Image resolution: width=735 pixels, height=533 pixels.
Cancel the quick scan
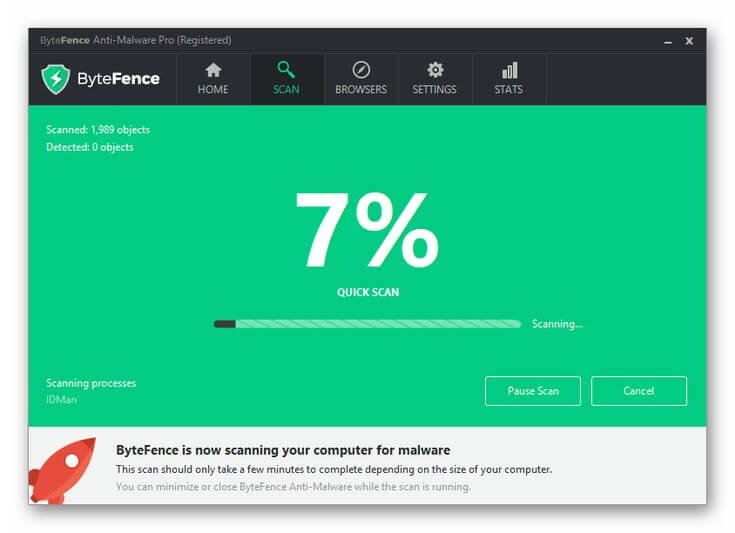[x=639, y=391]
